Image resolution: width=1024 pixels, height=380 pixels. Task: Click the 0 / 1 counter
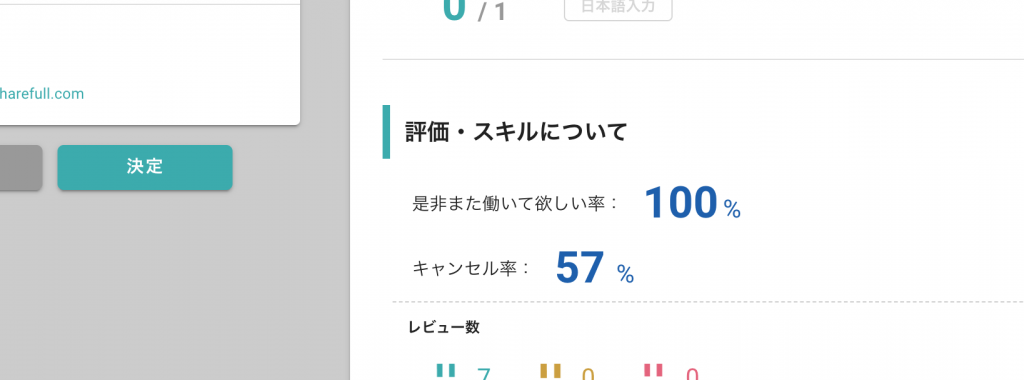(x=474, y=10)
